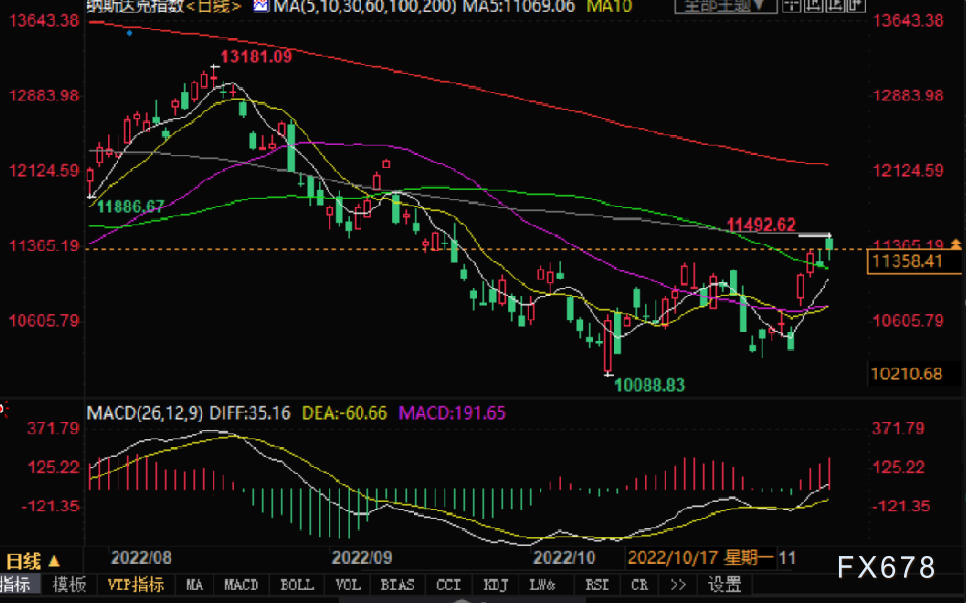
Task: Click the orange alert triangle above the 11358.41 tag
Action: [x=956, y=245]
